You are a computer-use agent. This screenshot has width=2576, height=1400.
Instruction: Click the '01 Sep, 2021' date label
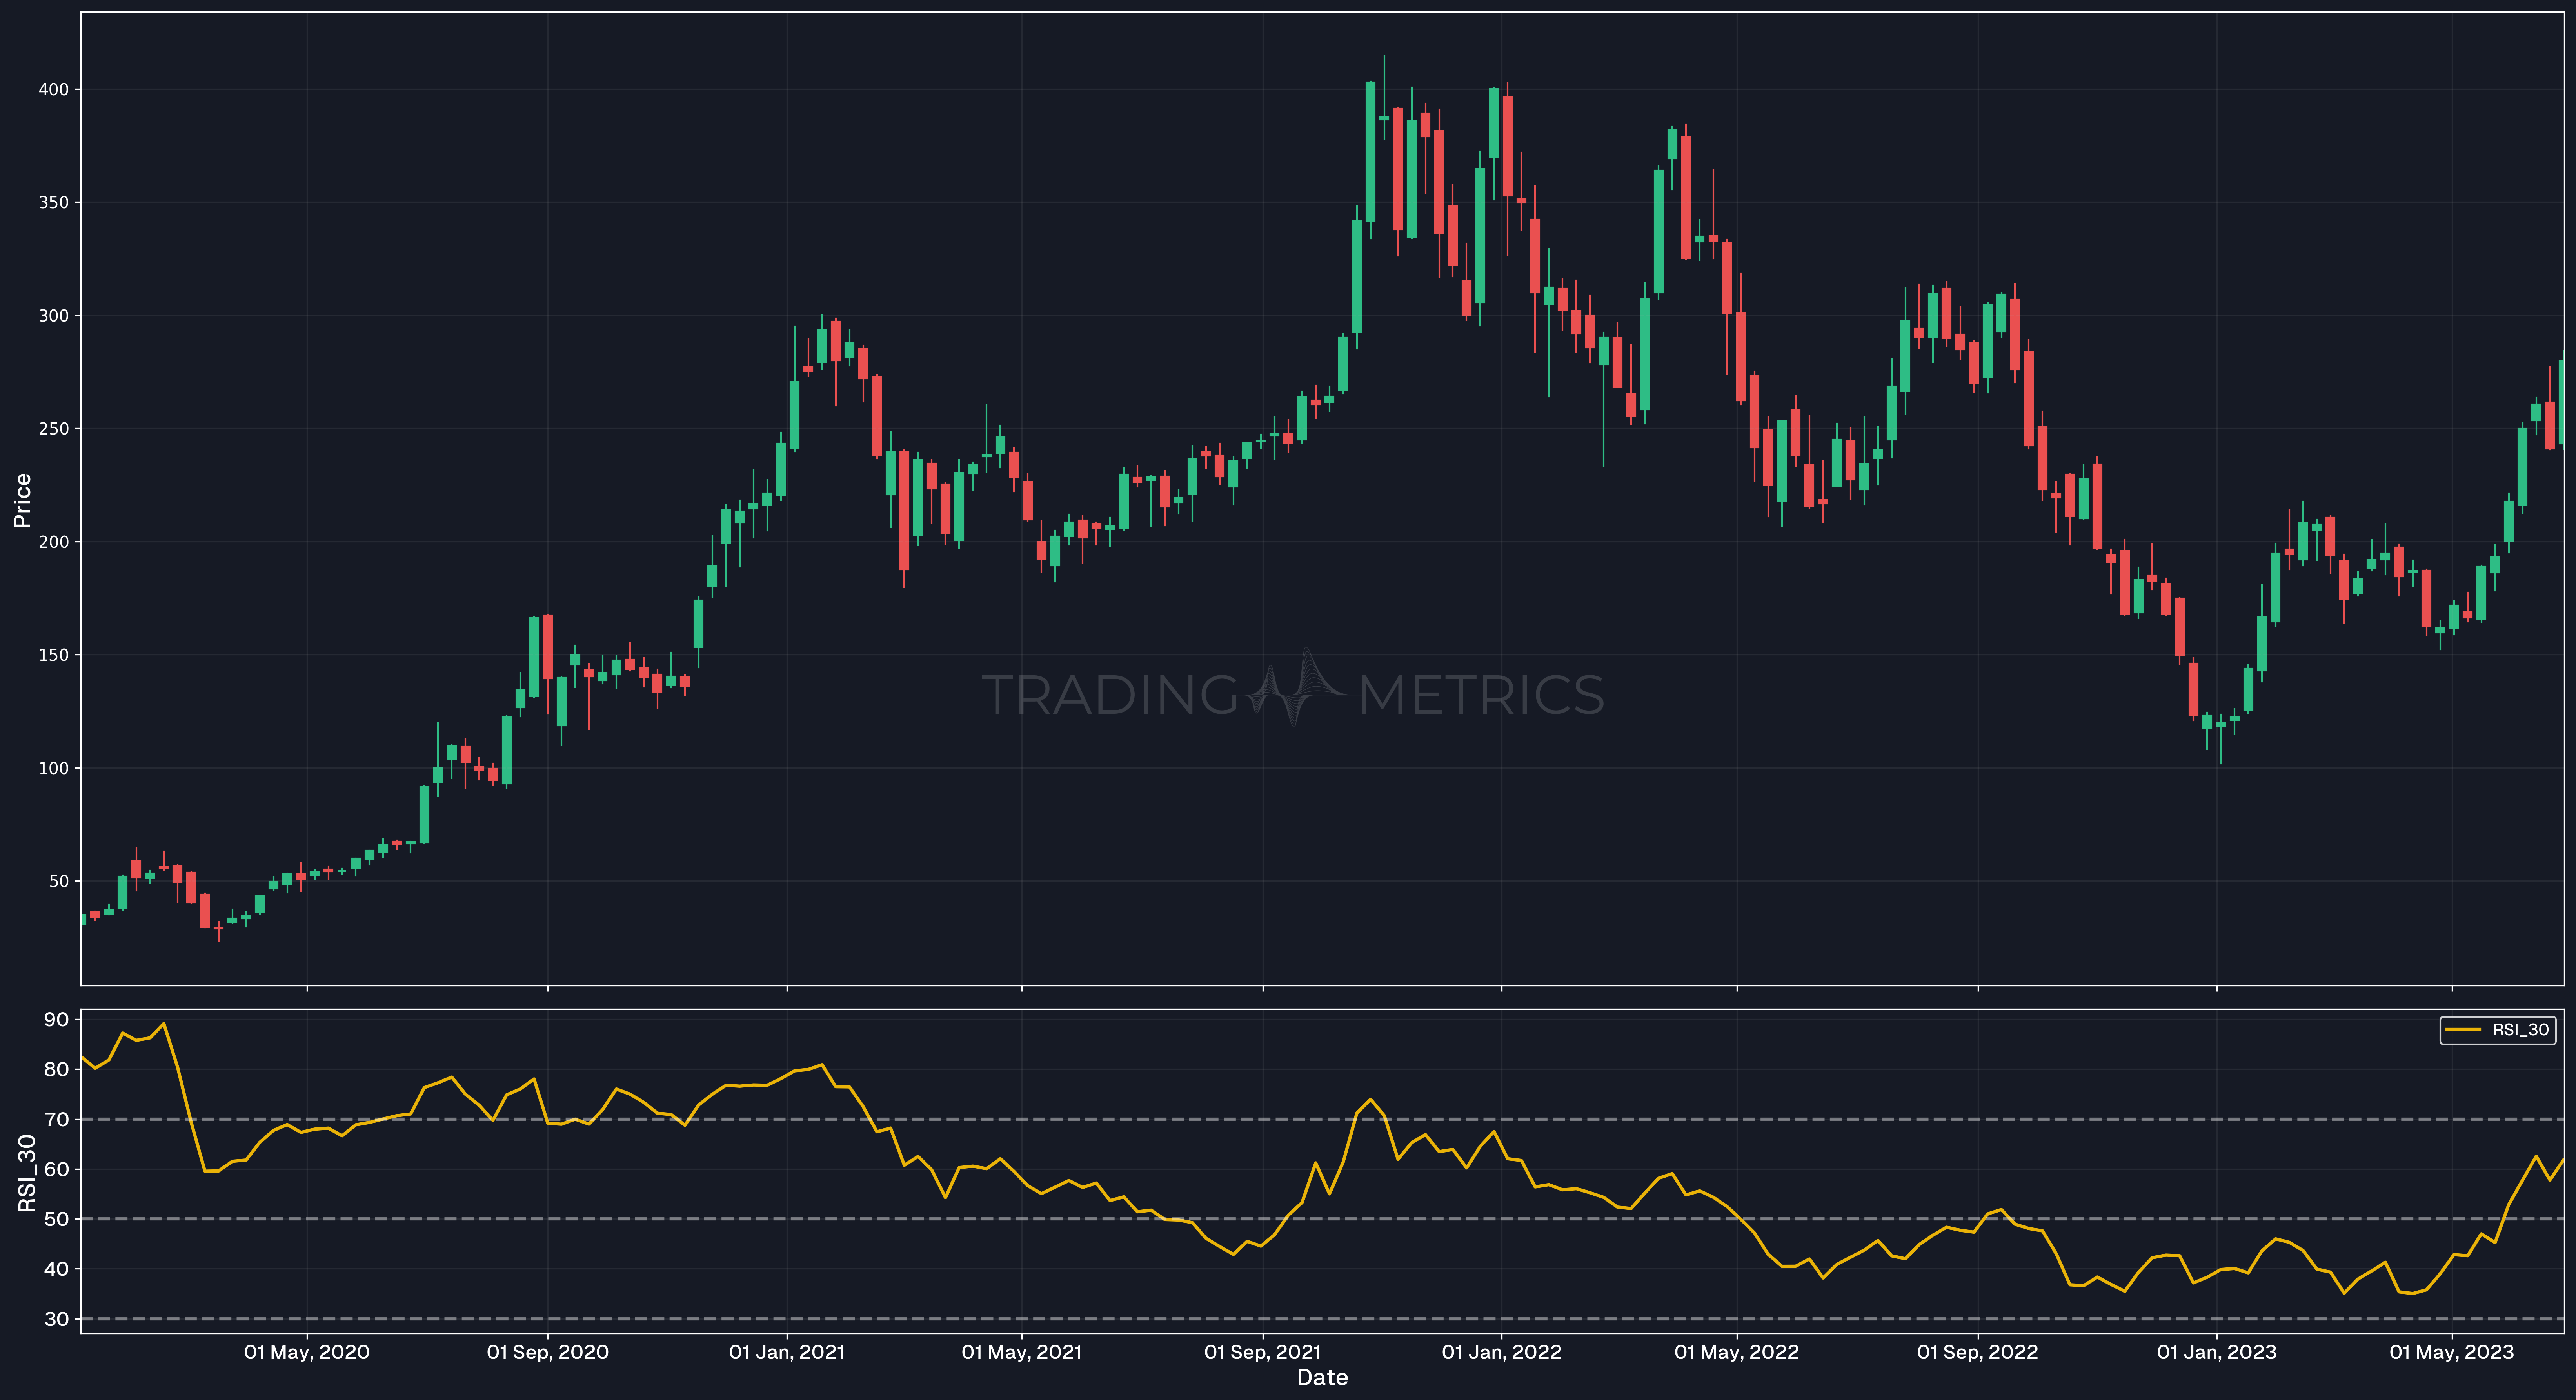coord(1263,1352)
